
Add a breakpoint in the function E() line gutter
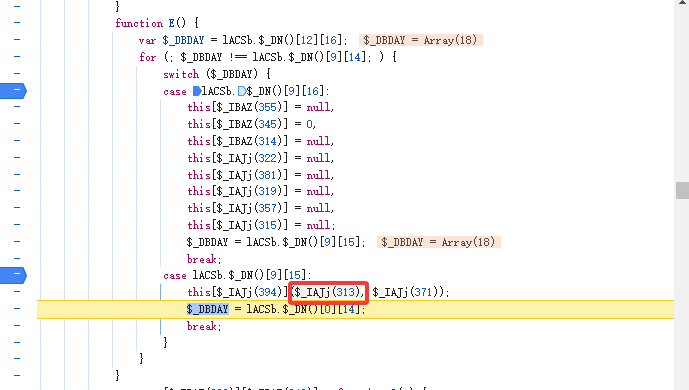(17, 22)
